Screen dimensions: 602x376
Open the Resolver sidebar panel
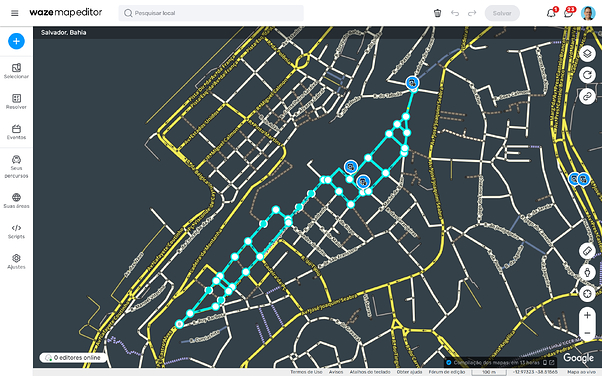(16, 102)
